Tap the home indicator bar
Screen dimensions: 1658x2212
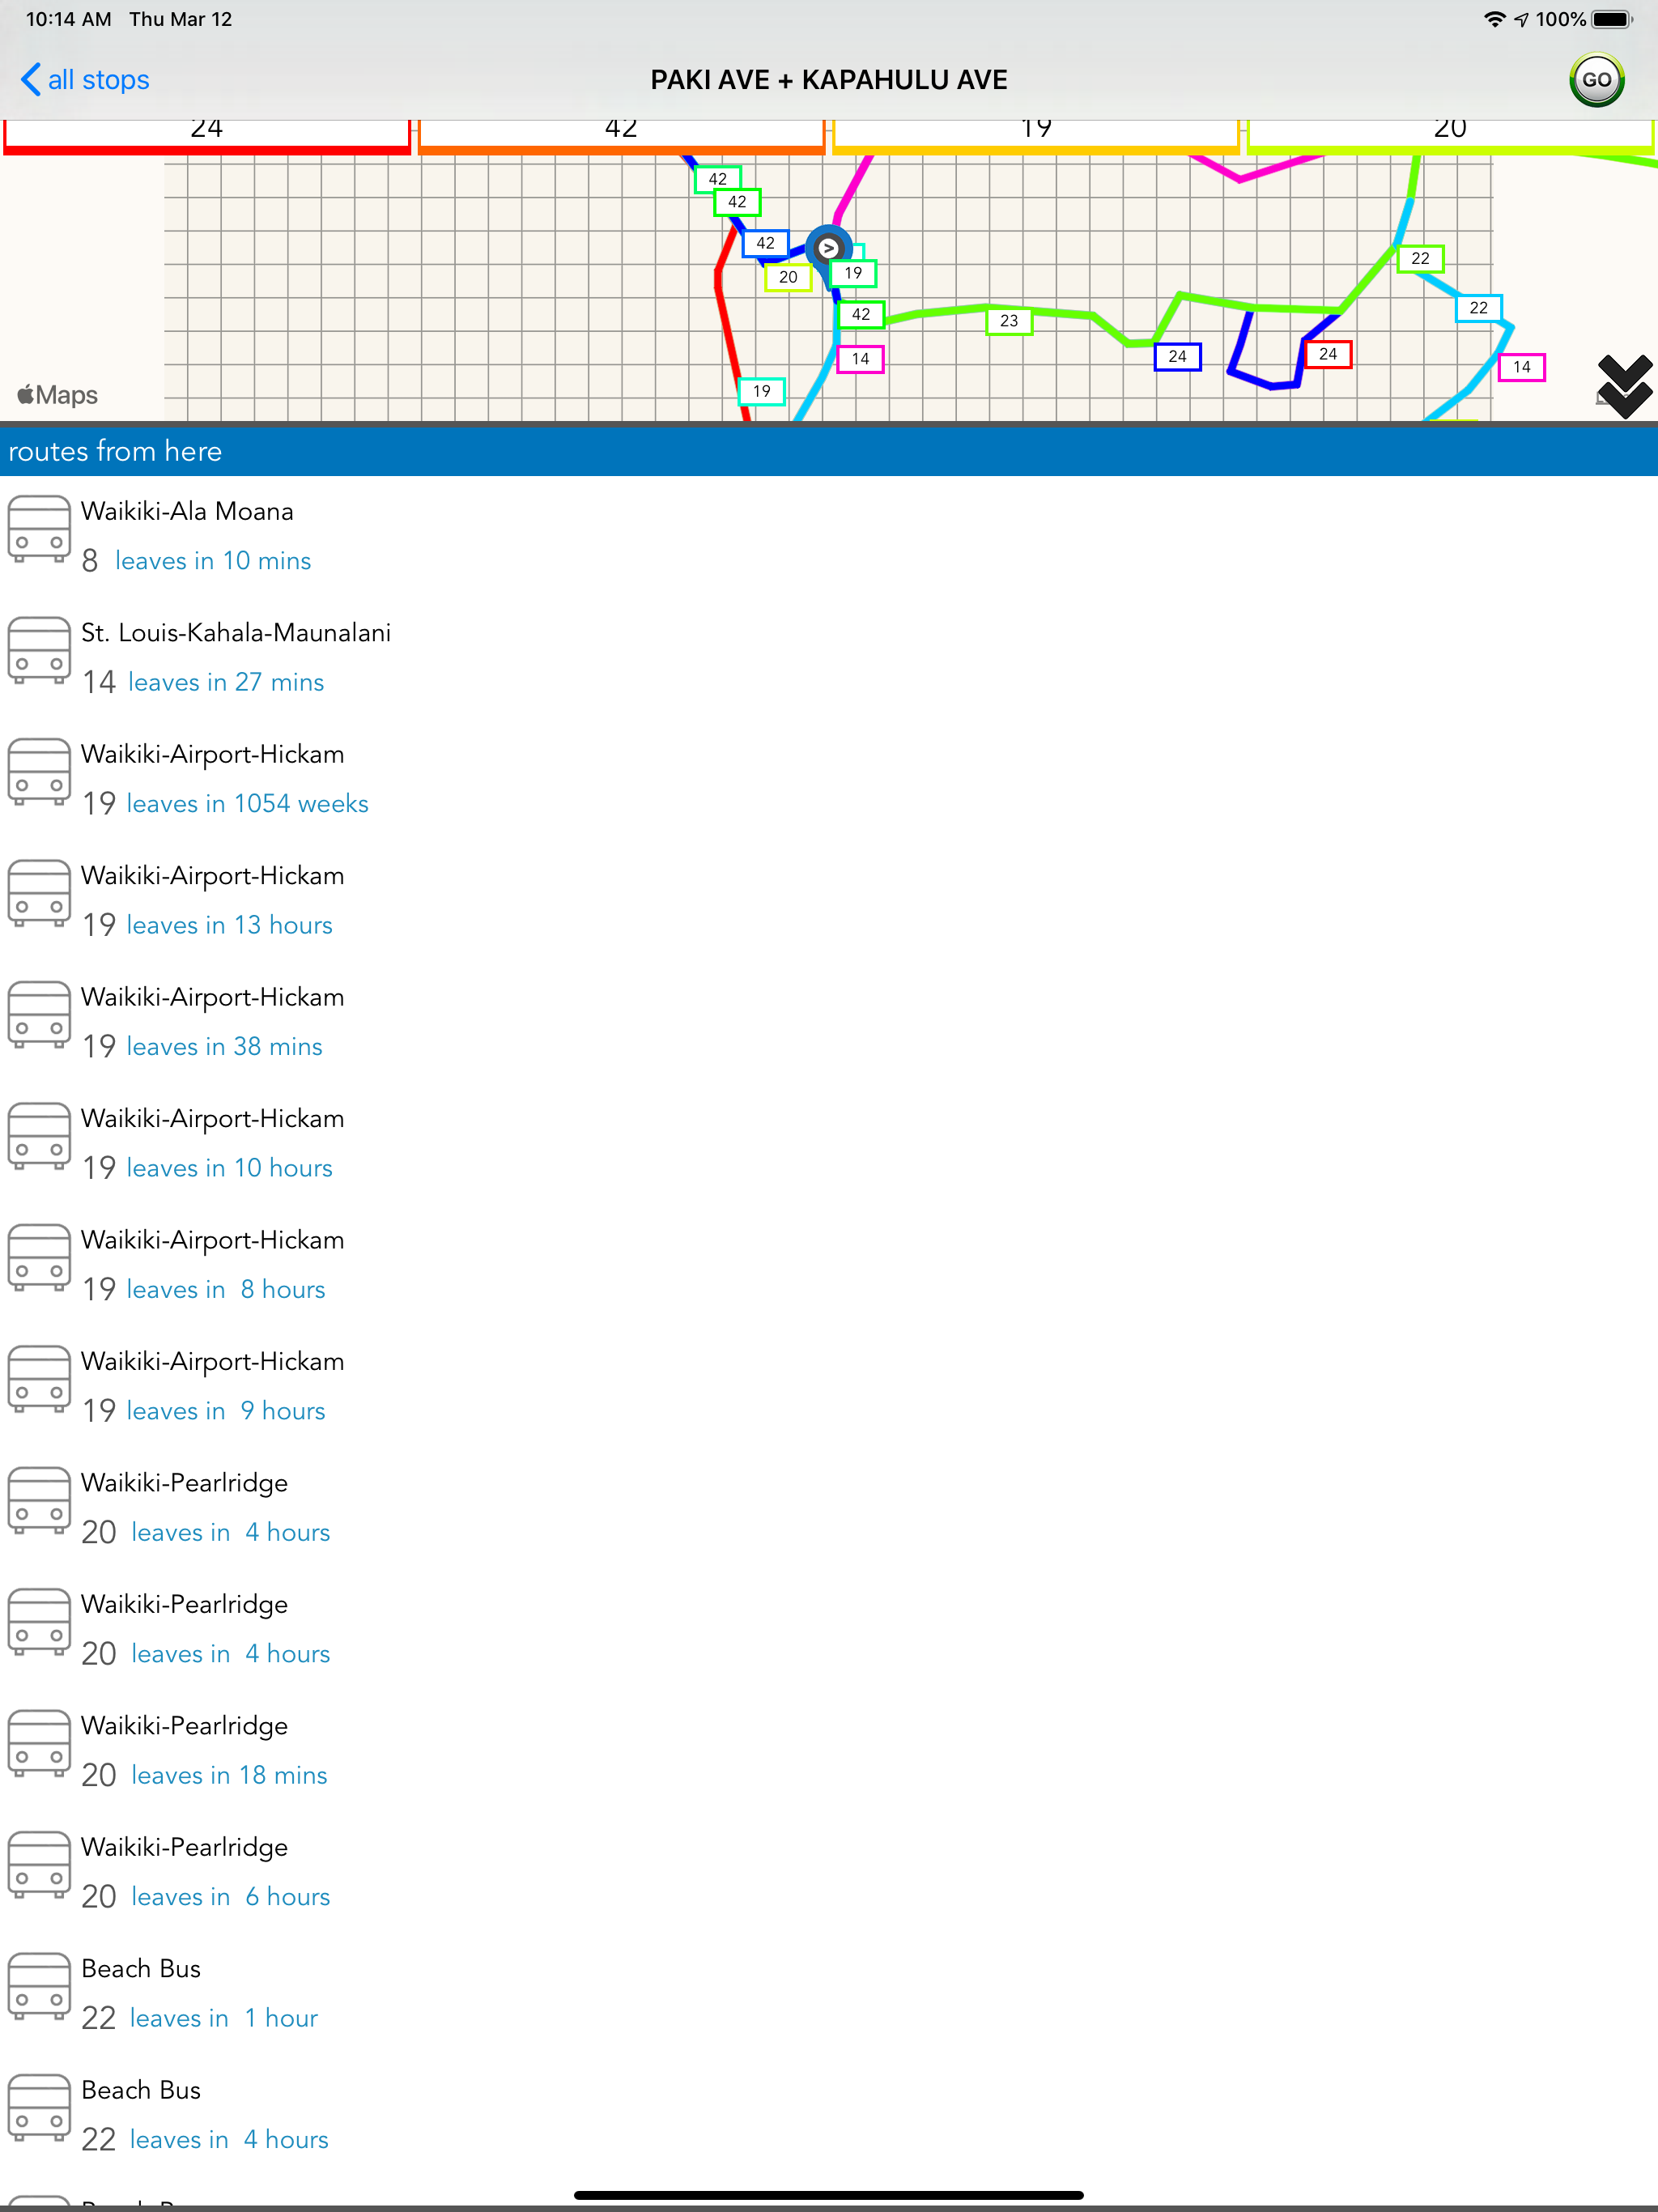[x=829, y=2195]
